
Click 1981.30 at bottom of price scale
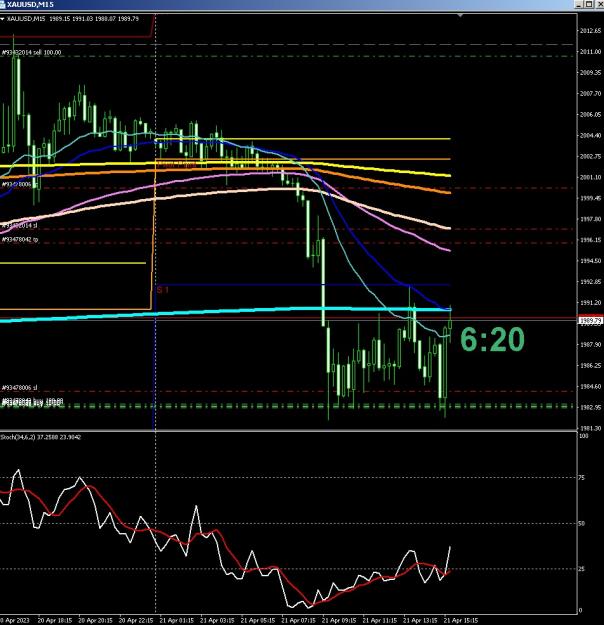click(x=590, y=428)
